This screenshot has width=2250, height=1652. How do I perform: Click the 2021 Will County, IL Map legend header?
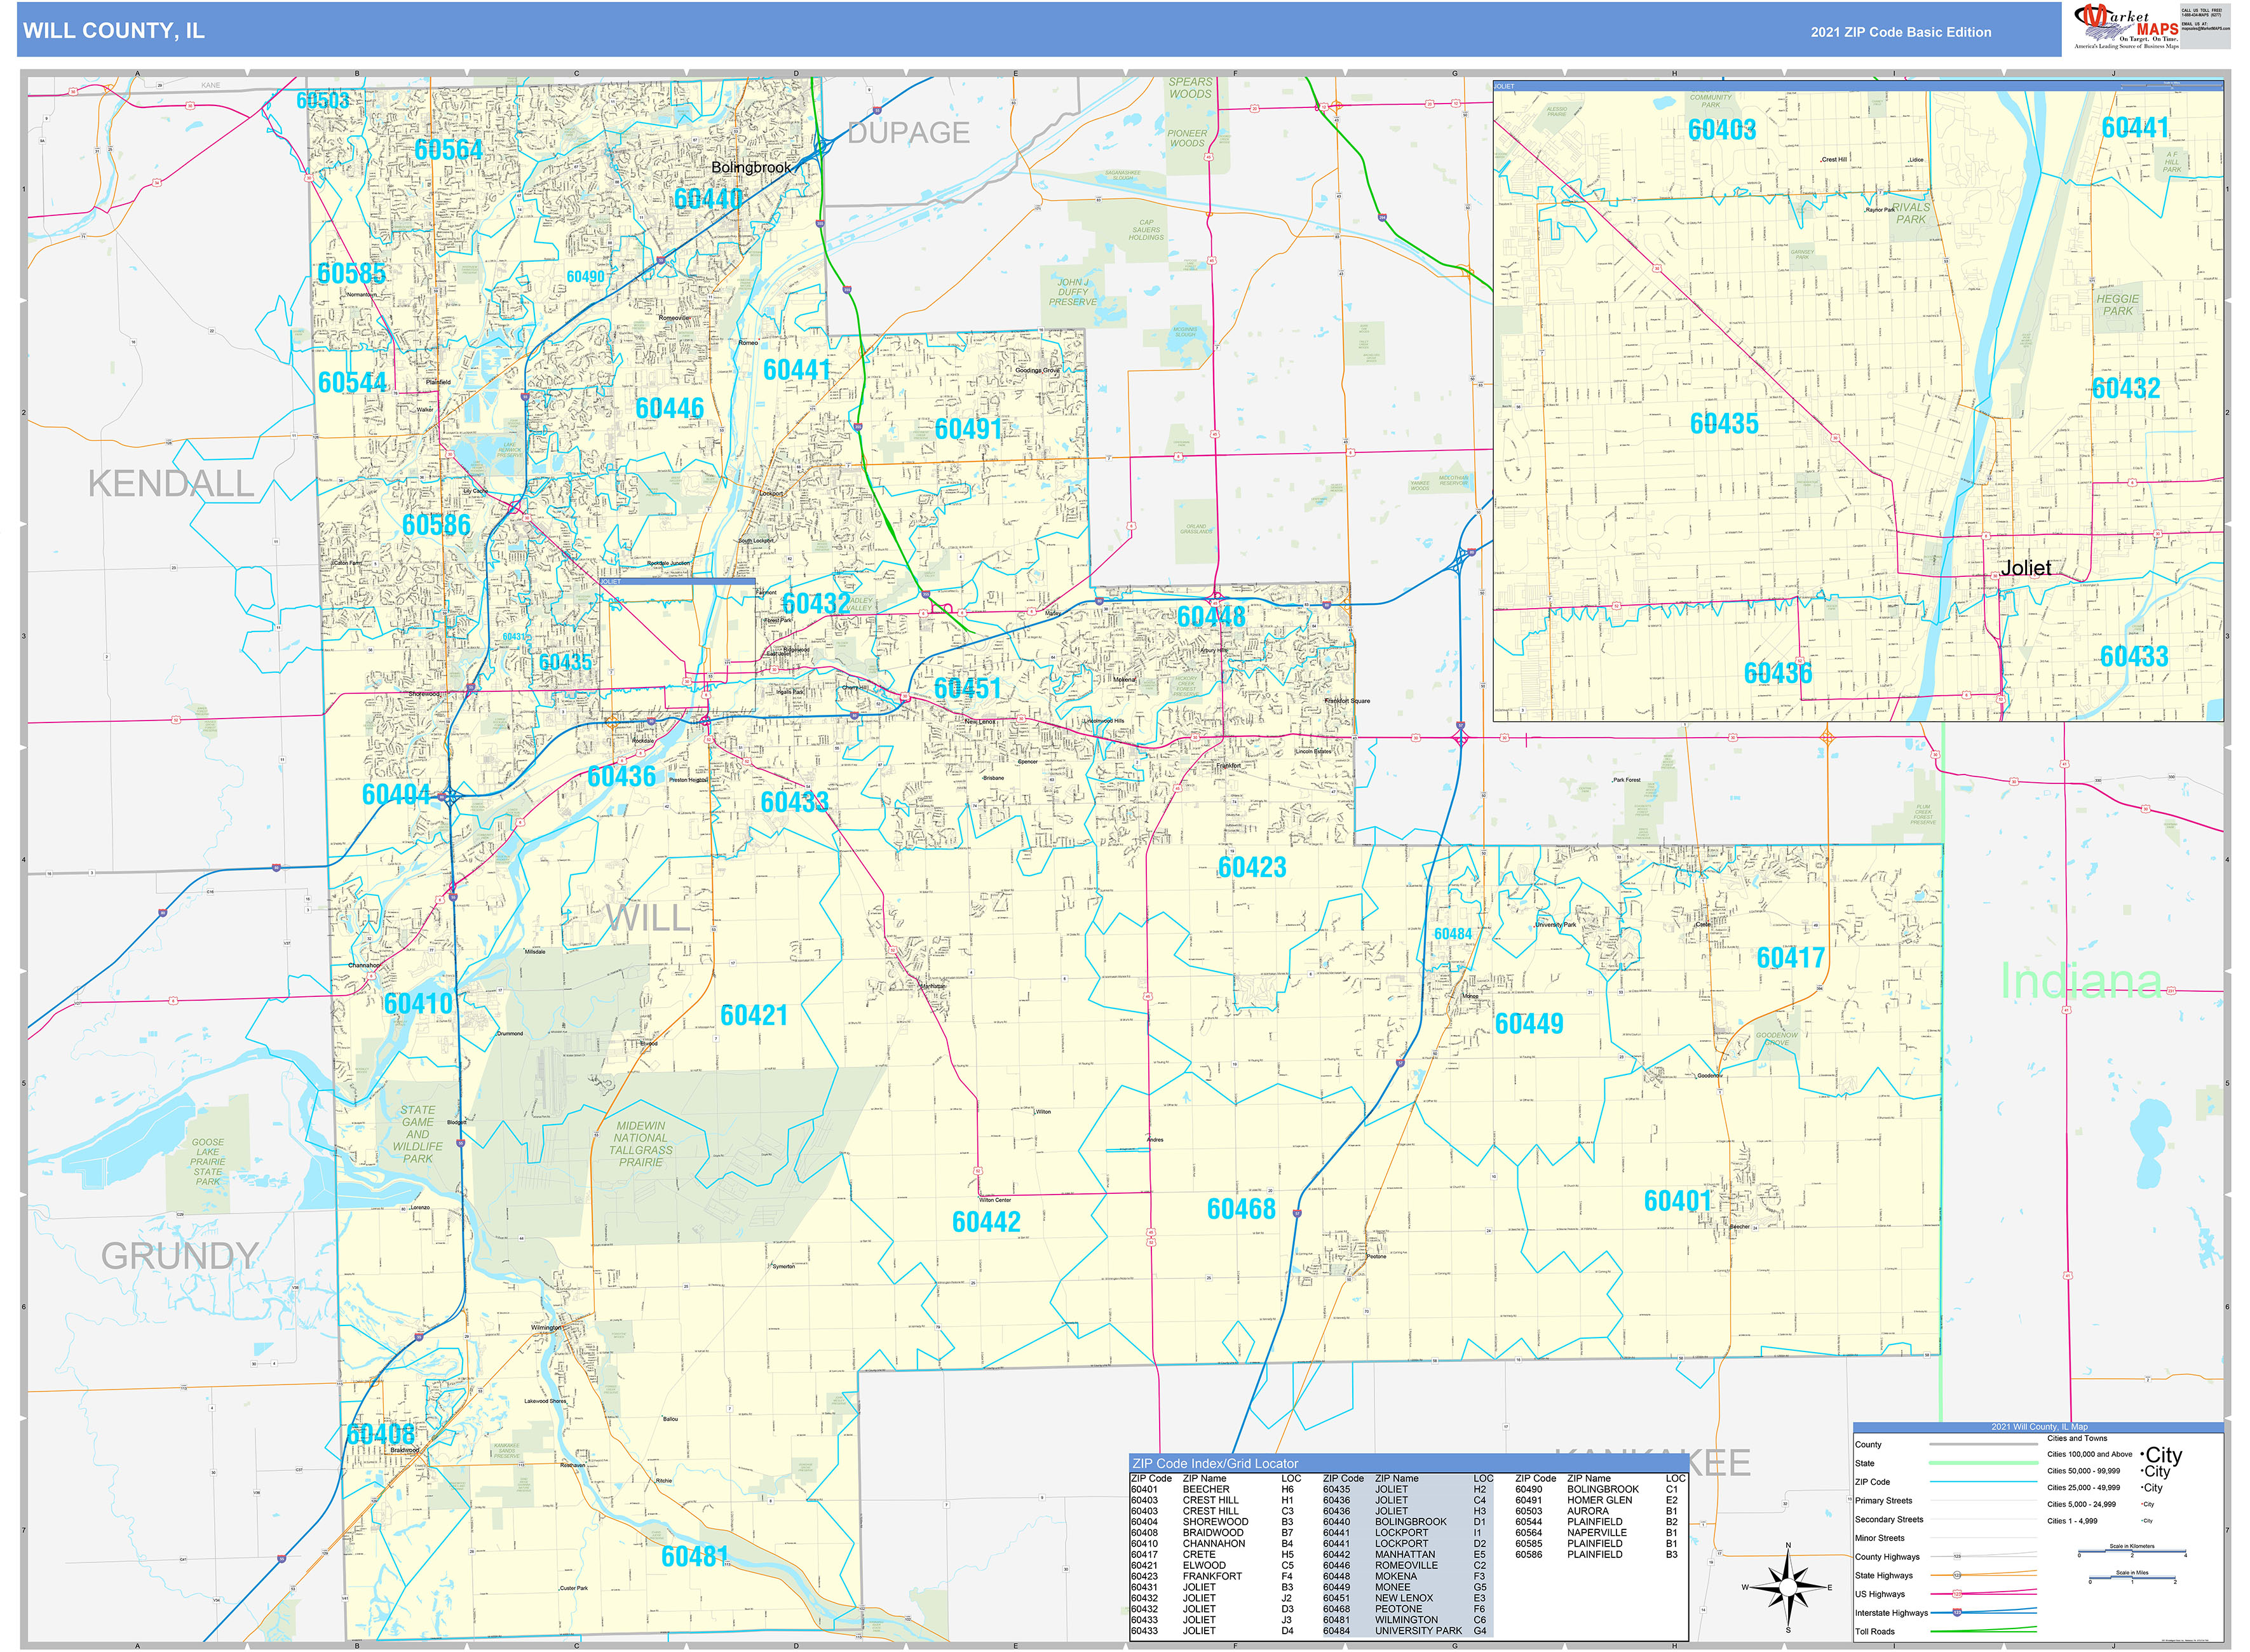tap(2040, 1427)
